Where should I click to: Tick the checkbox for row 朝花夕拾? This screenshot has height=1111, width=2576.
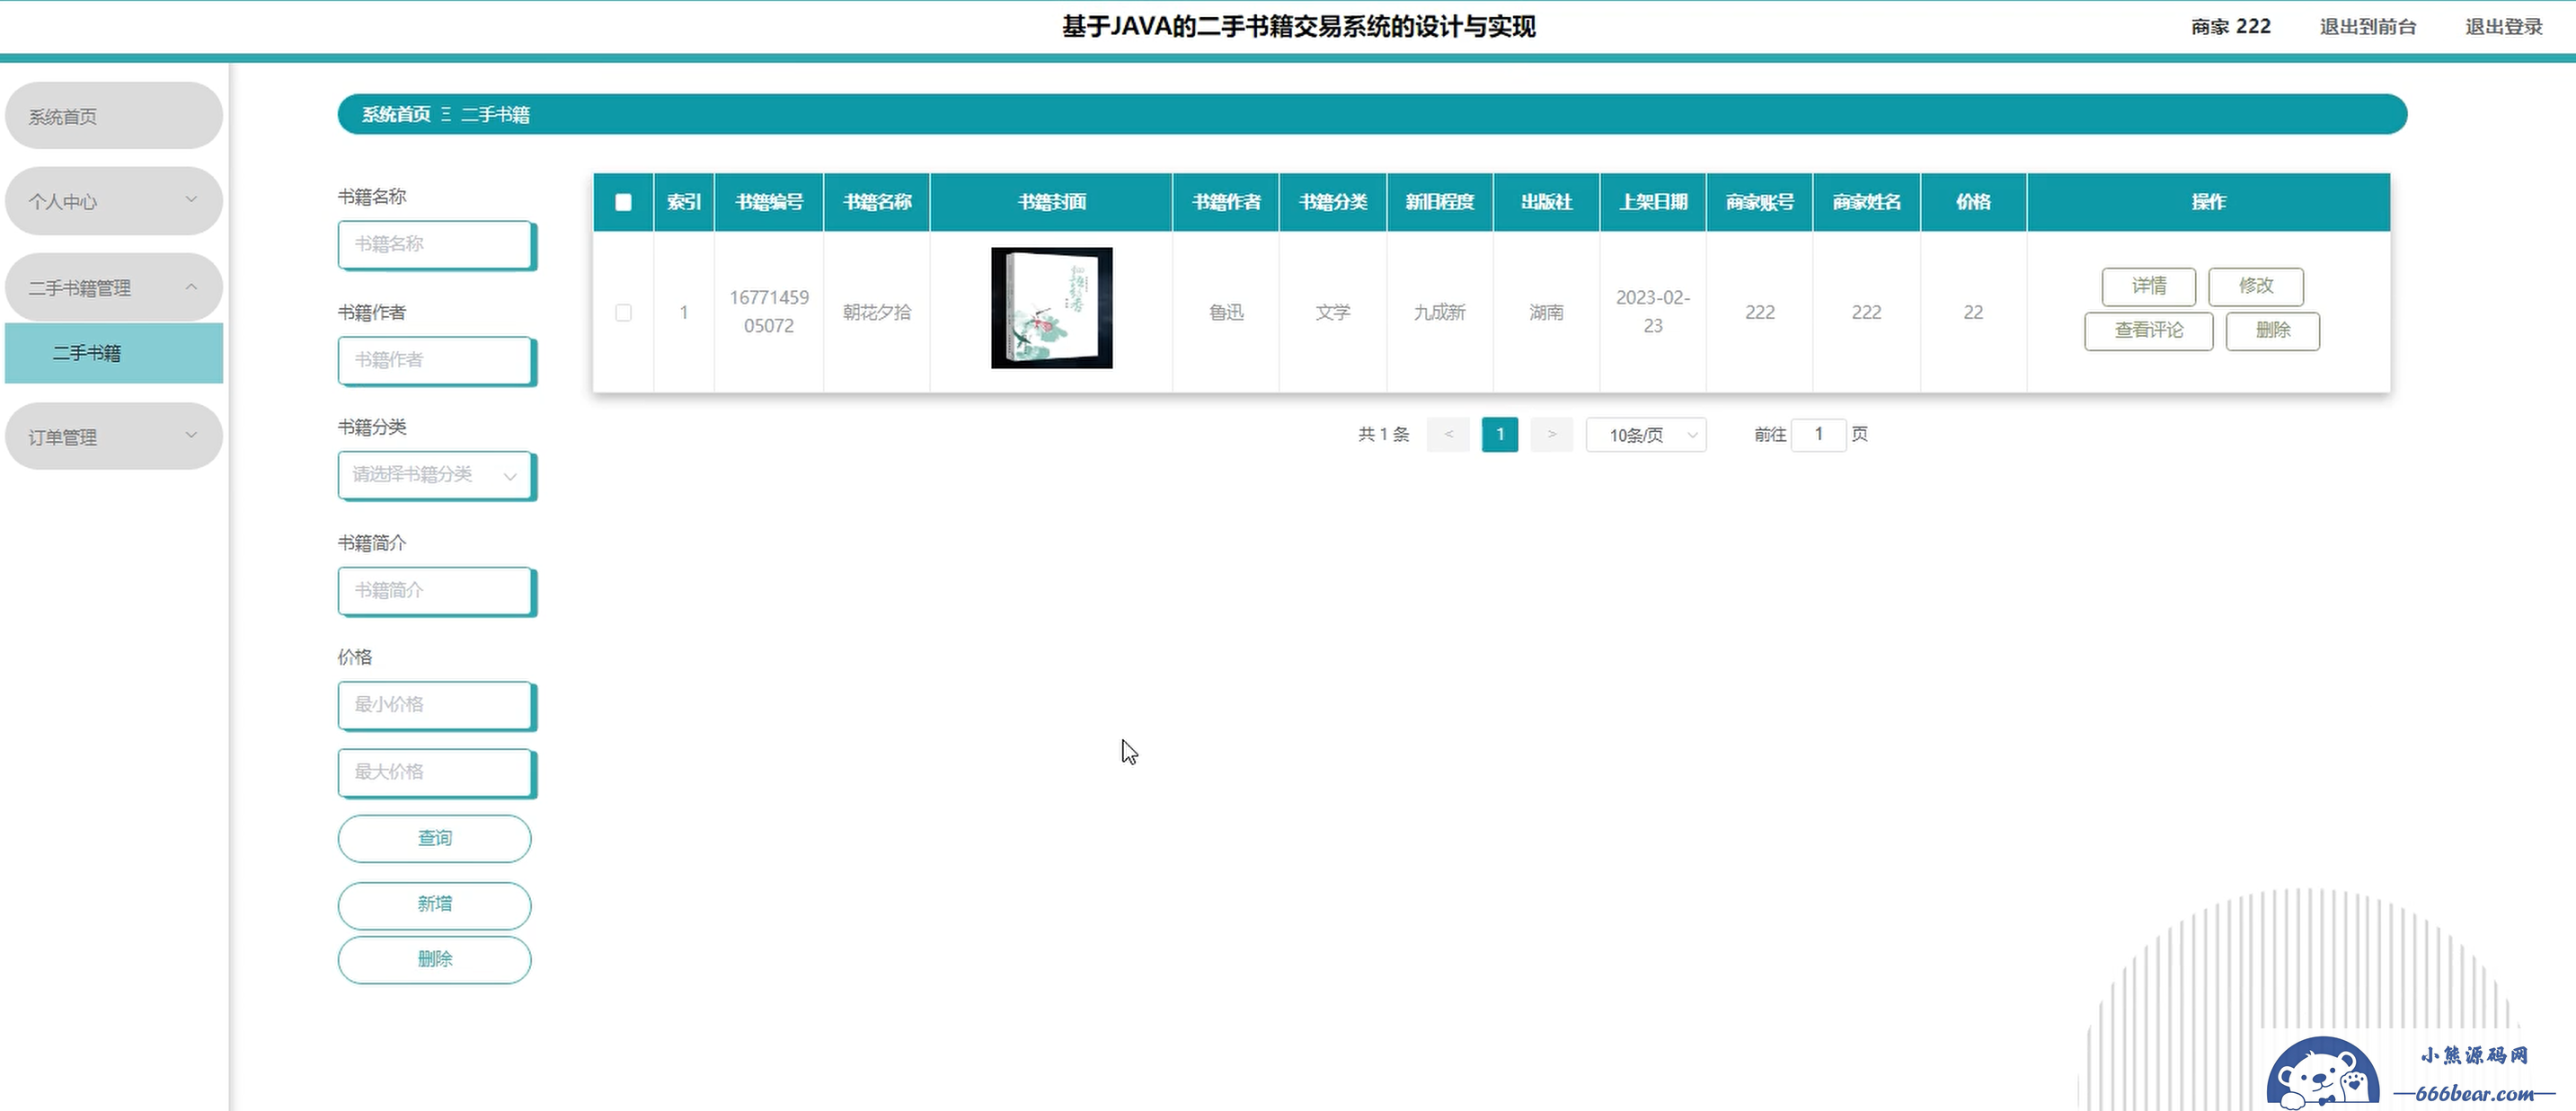(x=623, y=312)
